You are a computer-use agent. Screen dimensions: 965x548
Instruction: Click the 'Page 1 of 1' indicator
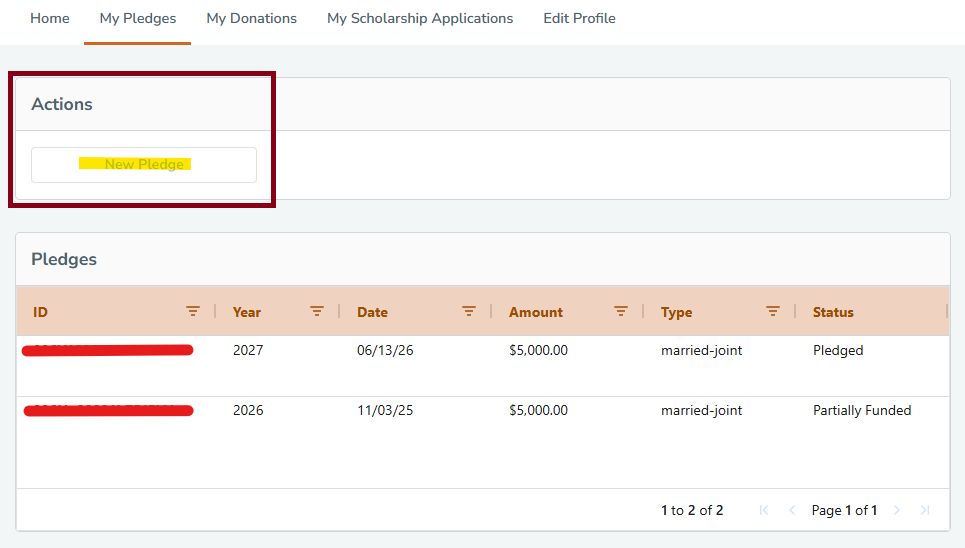coord(844,510)
